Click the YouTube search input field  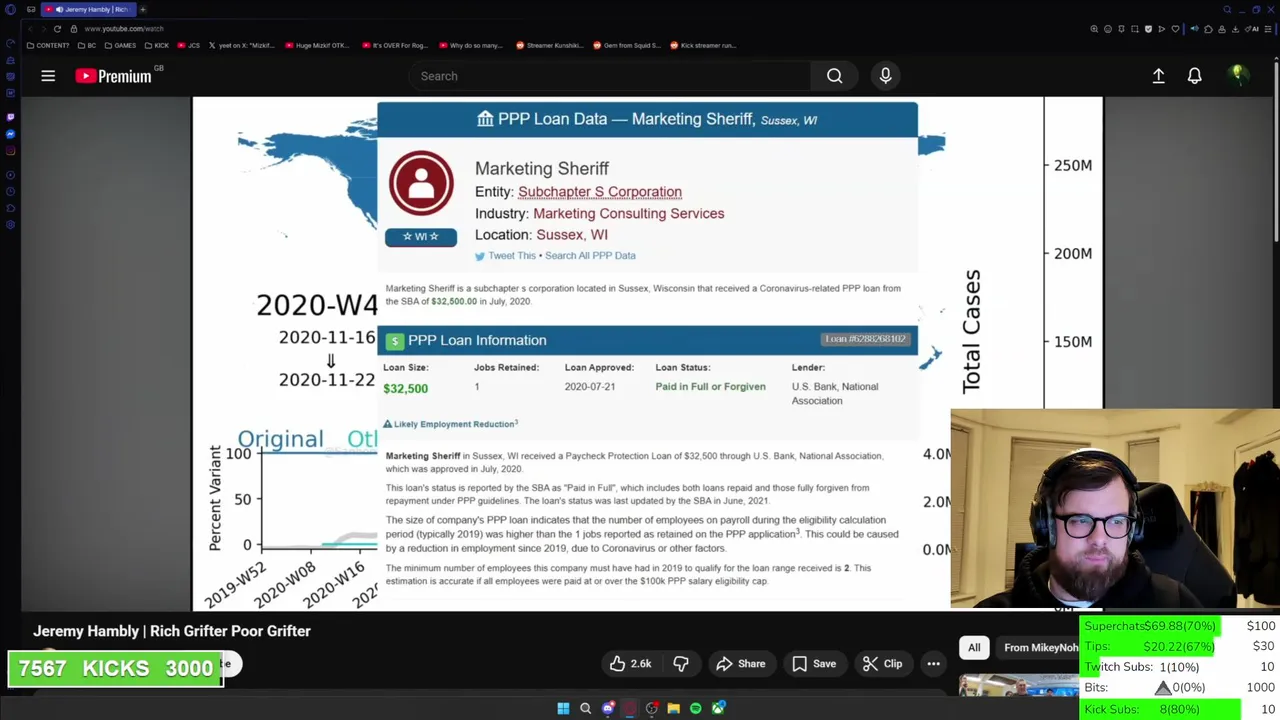(x=610, y=76)
